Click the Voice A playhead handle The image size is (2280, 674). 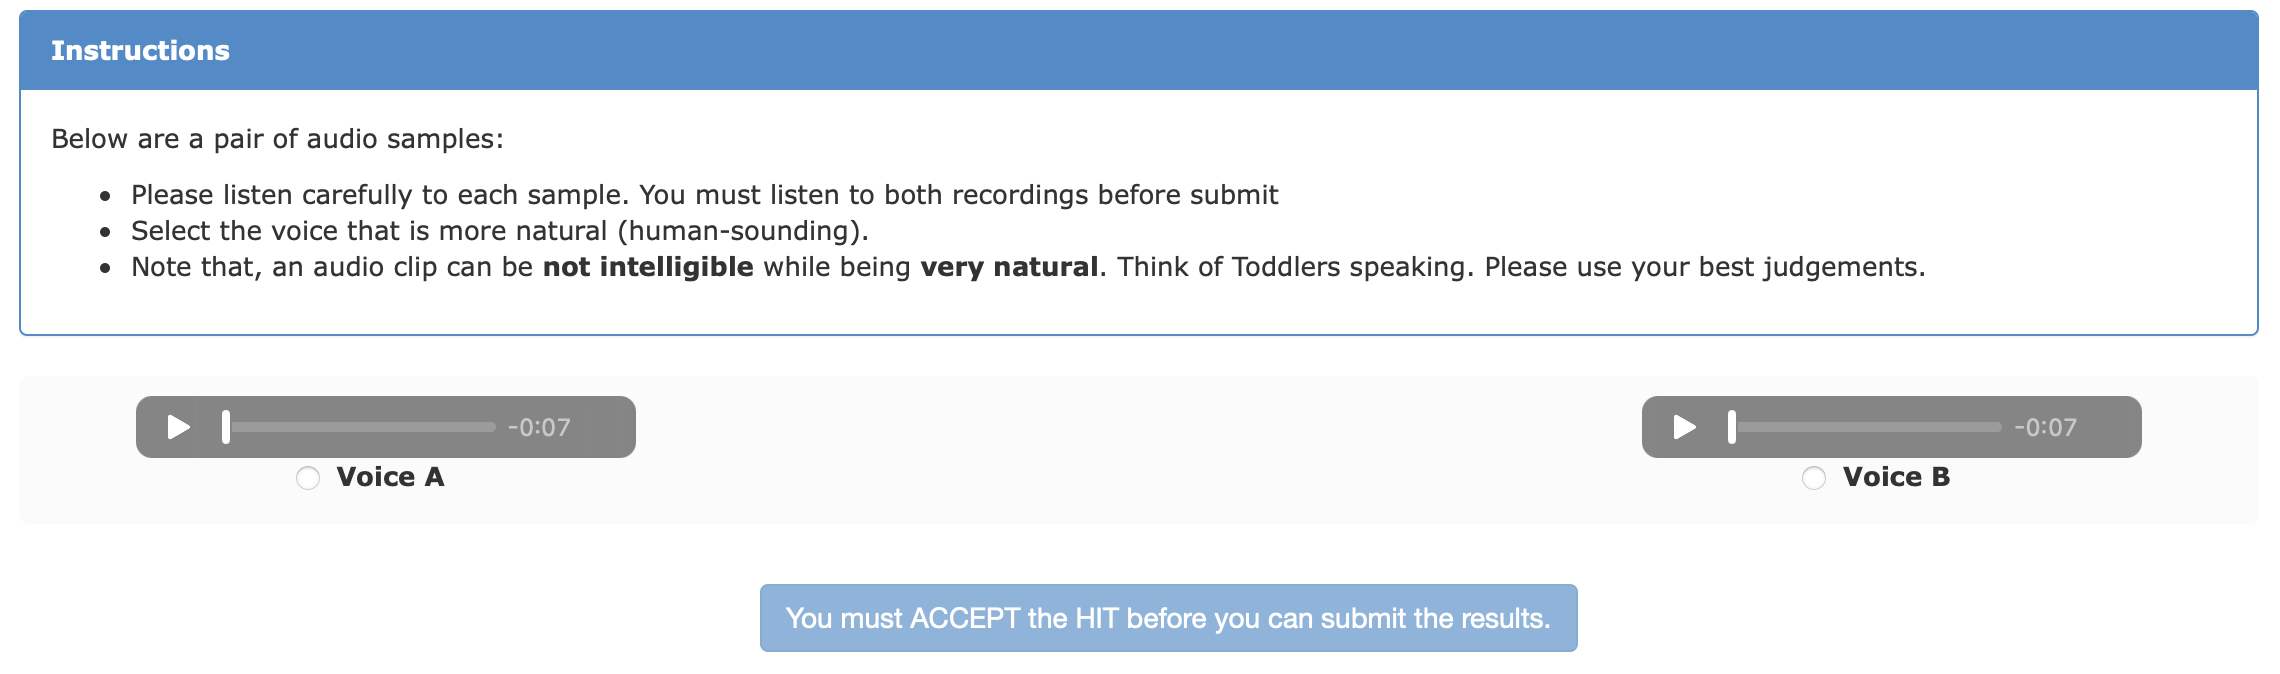pyautogui.click(x=226, y=427)
